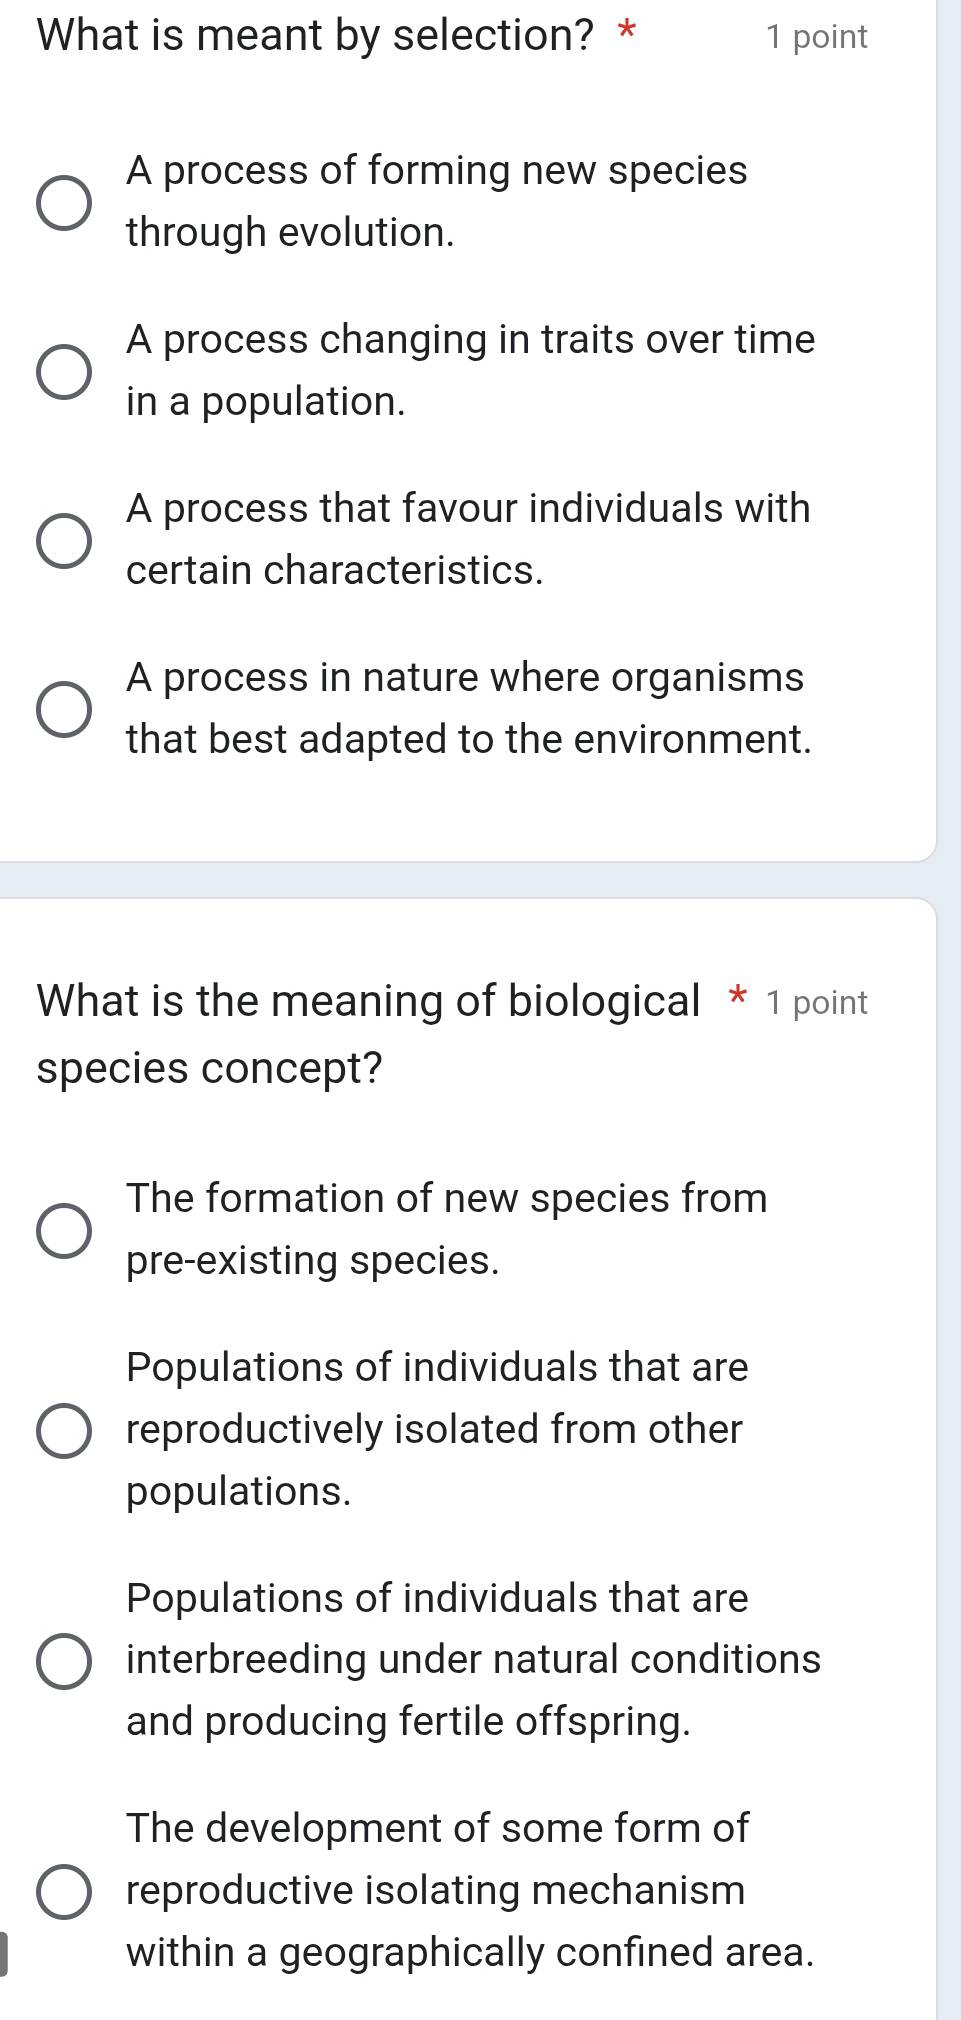The height and width of the screenshot is (2020, 961).
Task: Click the text "through evolution" in the first option
Action: 290,233
